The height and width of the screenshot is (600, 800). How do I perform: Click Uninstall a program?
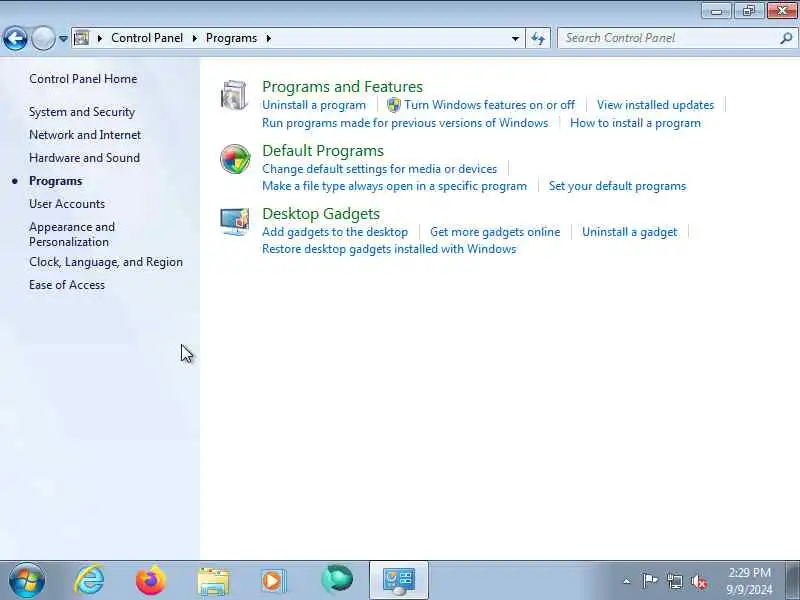[314, 105]
